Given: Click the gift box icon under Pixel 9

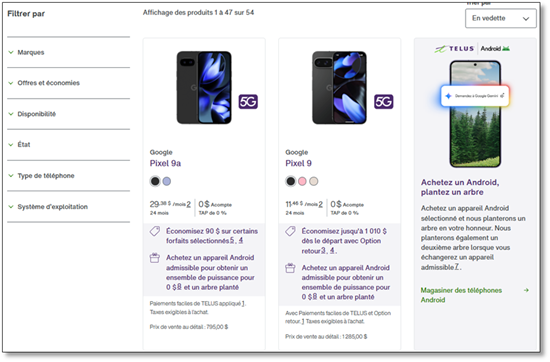Looking at the screenshot, I should point(290,268).
